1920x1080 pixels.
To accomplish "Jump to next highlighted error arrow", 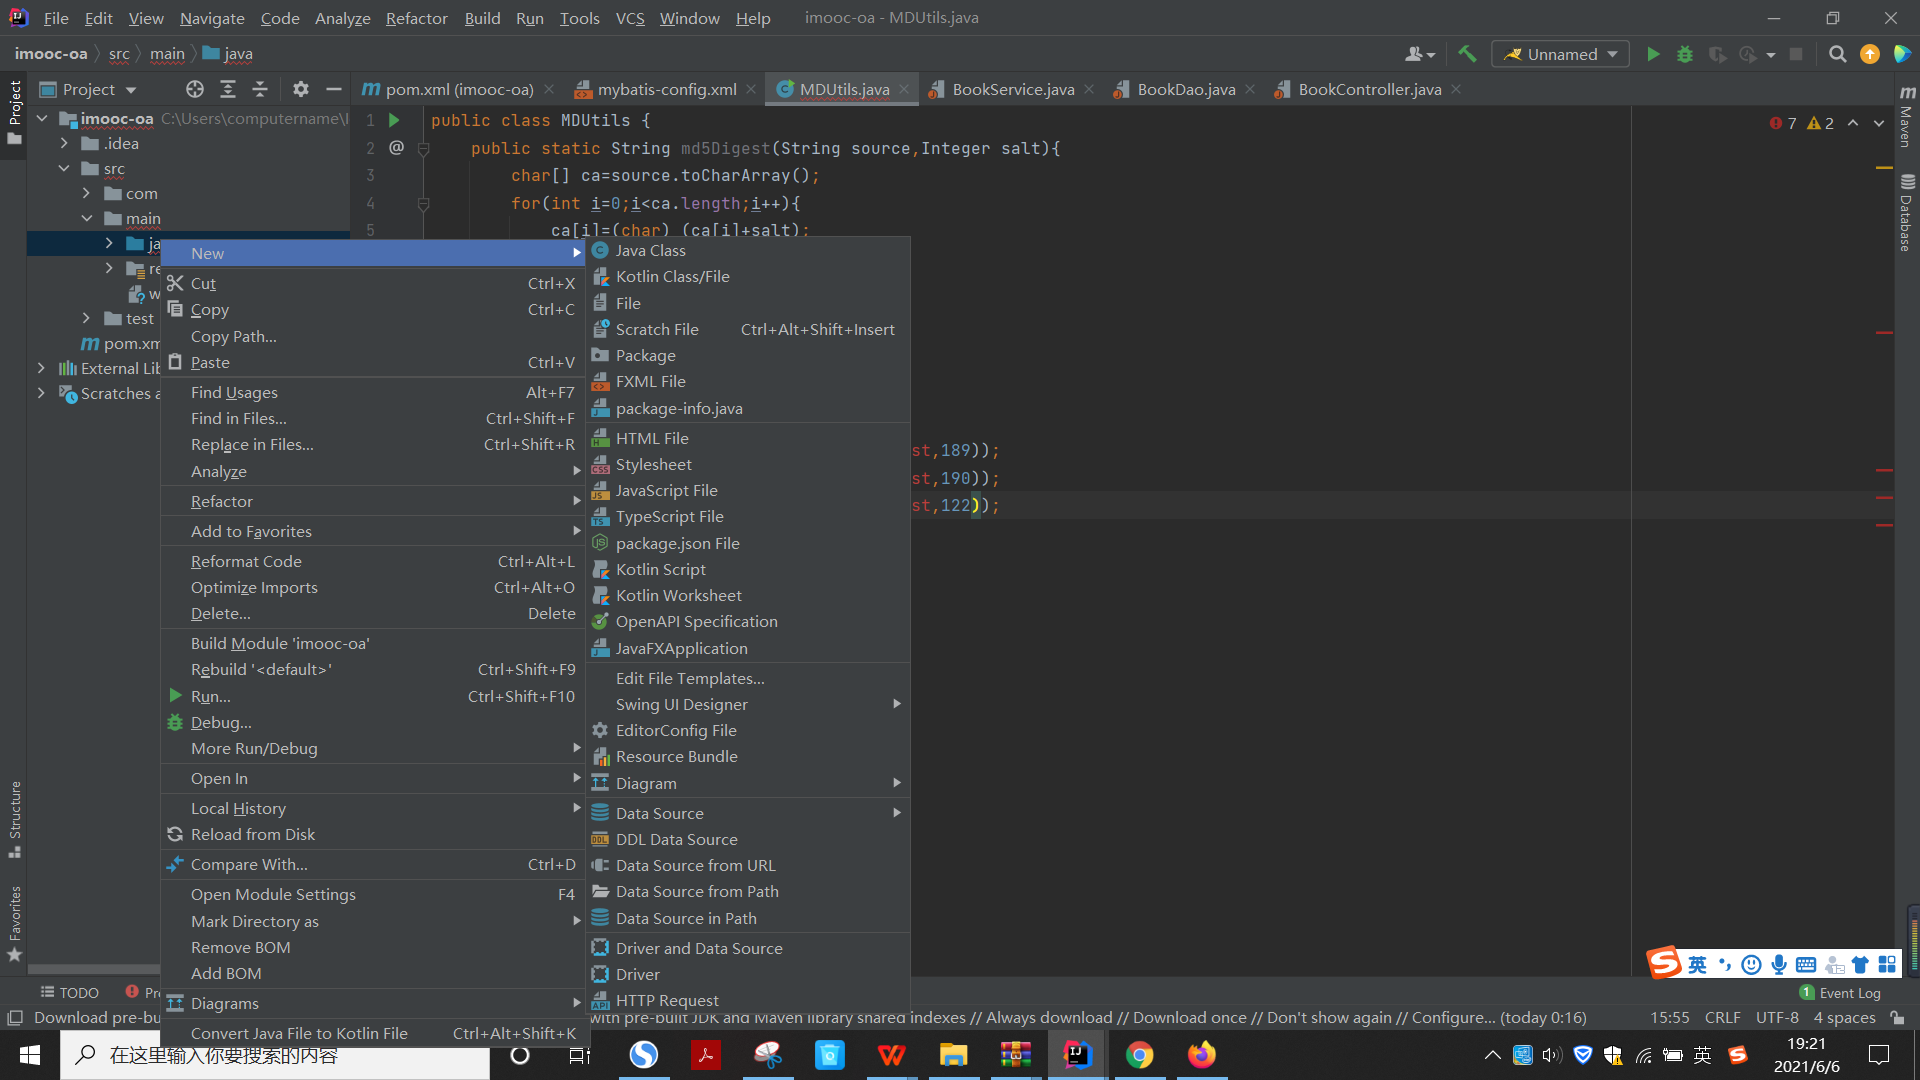I will tap(1879, 123).
